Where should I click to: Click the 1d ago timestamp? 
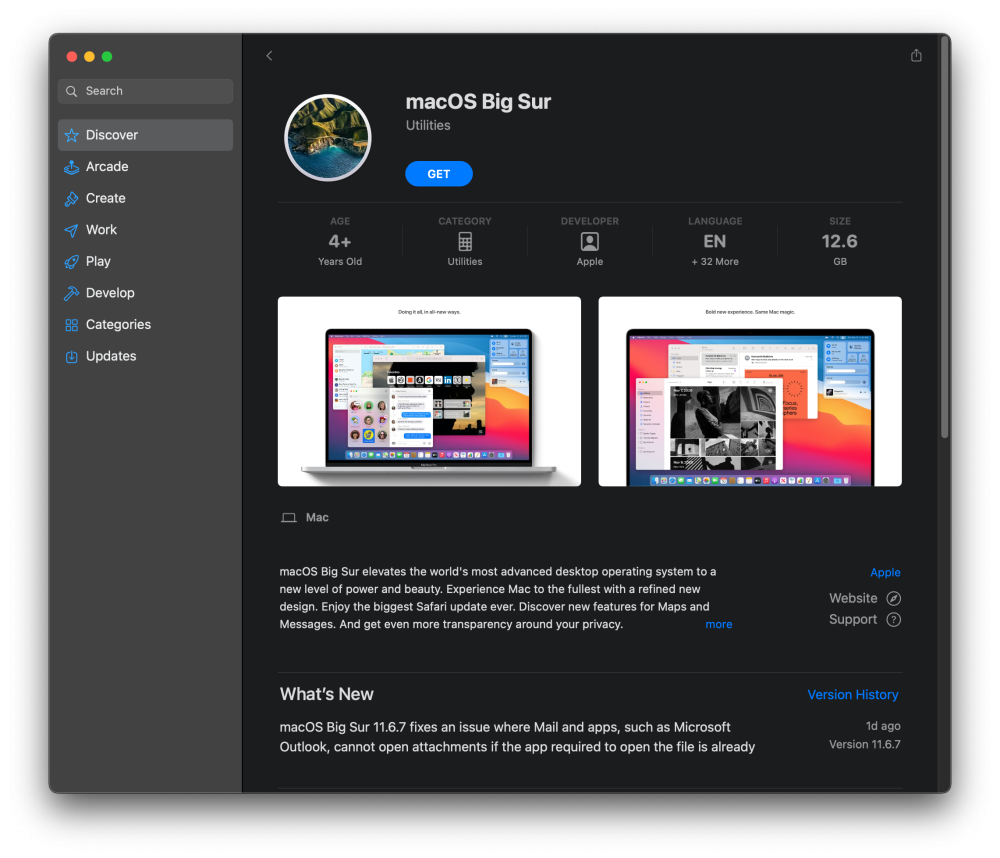(883, 726)
